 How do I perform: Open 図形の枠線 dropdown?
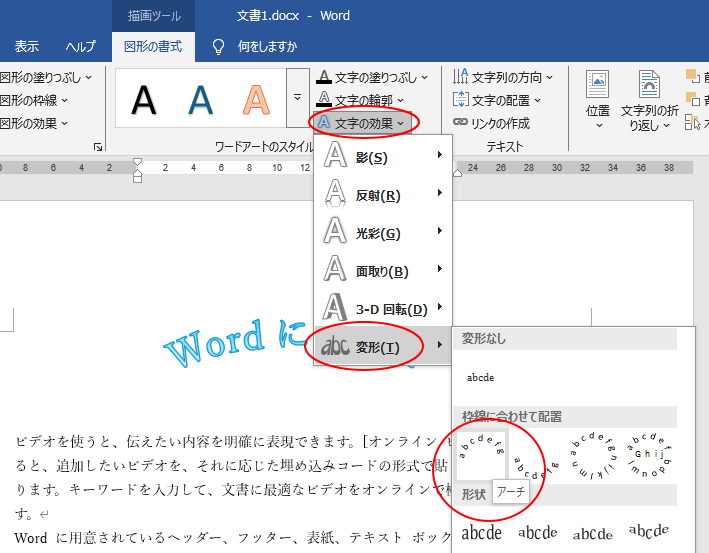click(x=34, y=100)
